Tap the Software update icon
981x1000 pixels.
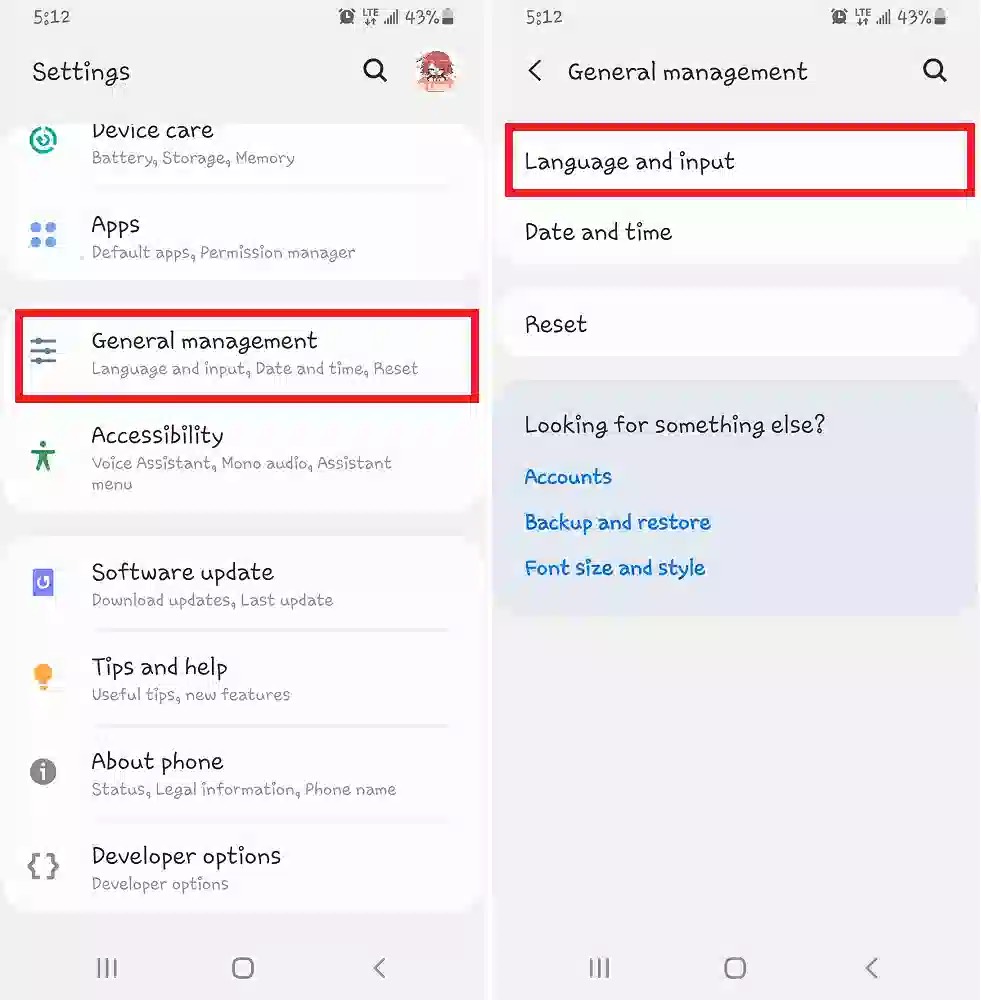[x=43, y=582]
